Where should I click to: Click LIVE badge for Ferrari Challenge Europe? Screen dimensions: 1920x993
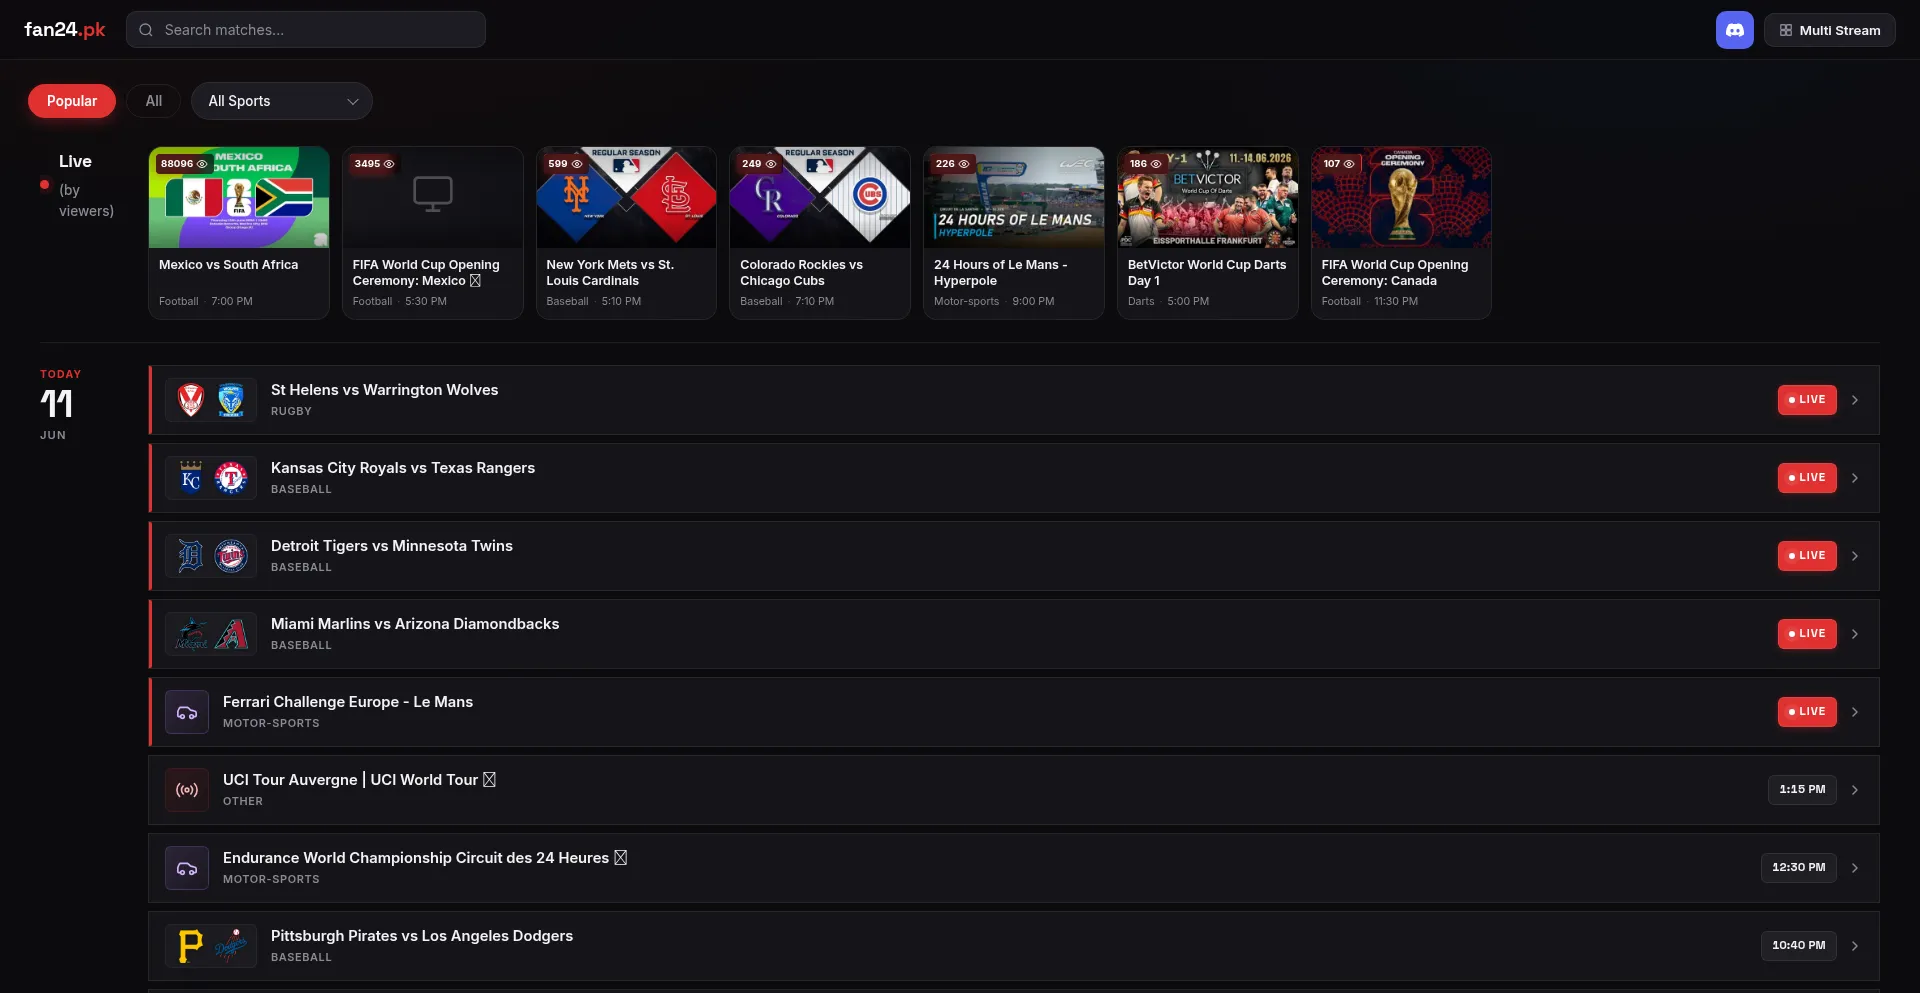tap(1807, 712)
